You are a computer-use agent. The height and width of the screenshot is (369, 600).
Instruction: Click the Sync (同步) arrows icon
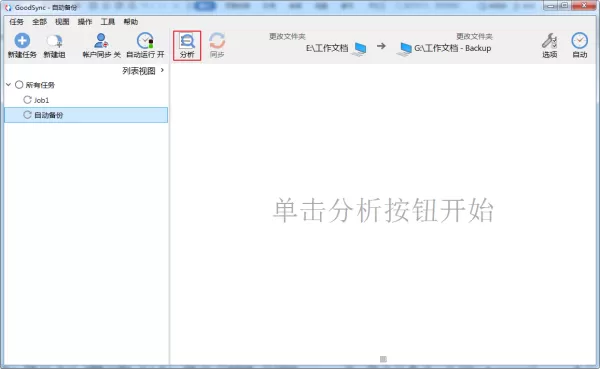pyautogui.click(x=217, y=41)
